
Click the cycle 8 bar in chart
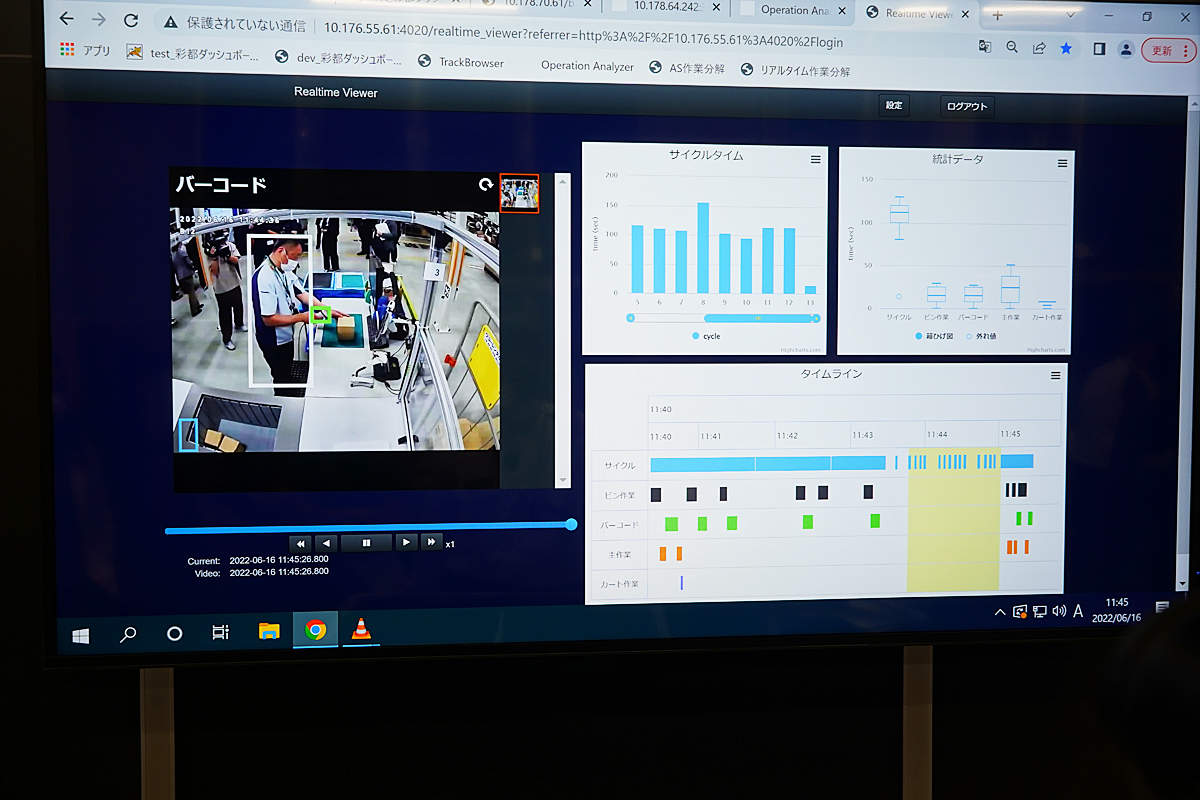pyautogui.click(x=703, y=248)
